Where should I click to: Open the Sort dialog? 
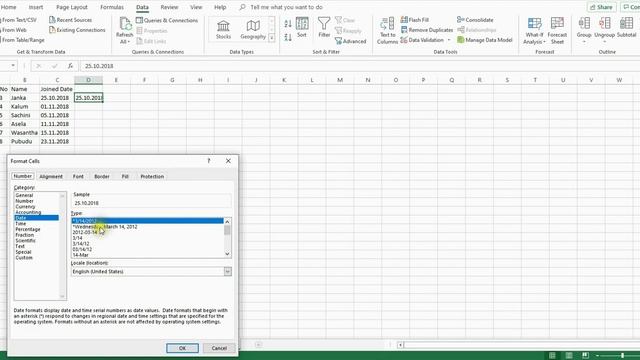click(302, 27)
